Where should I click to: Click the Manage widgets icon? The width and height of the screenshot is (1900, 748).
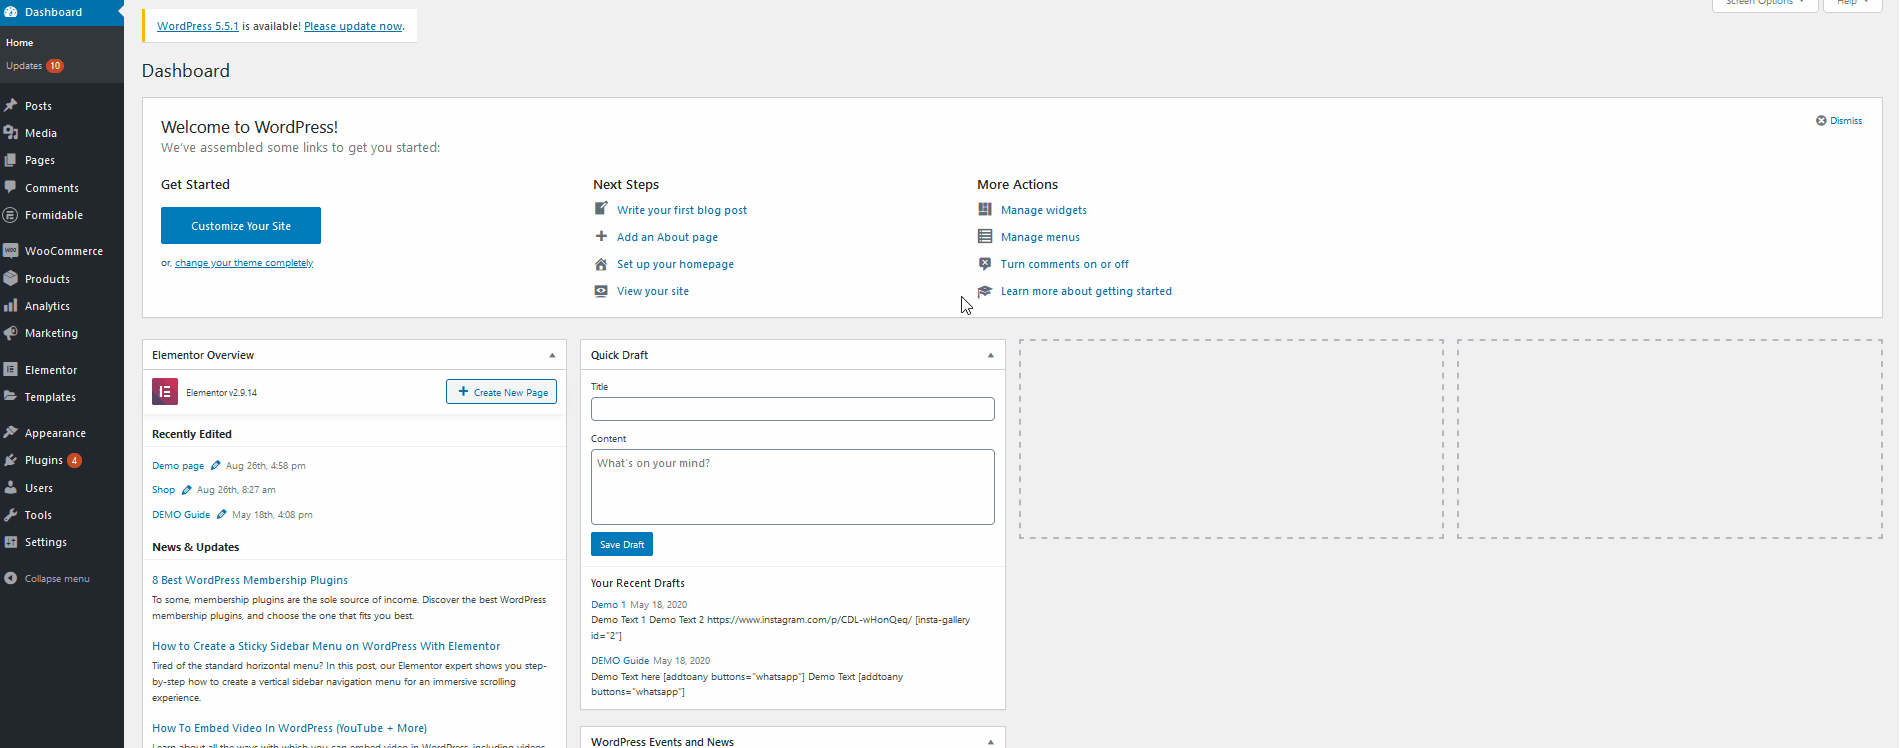coord(985,210)
